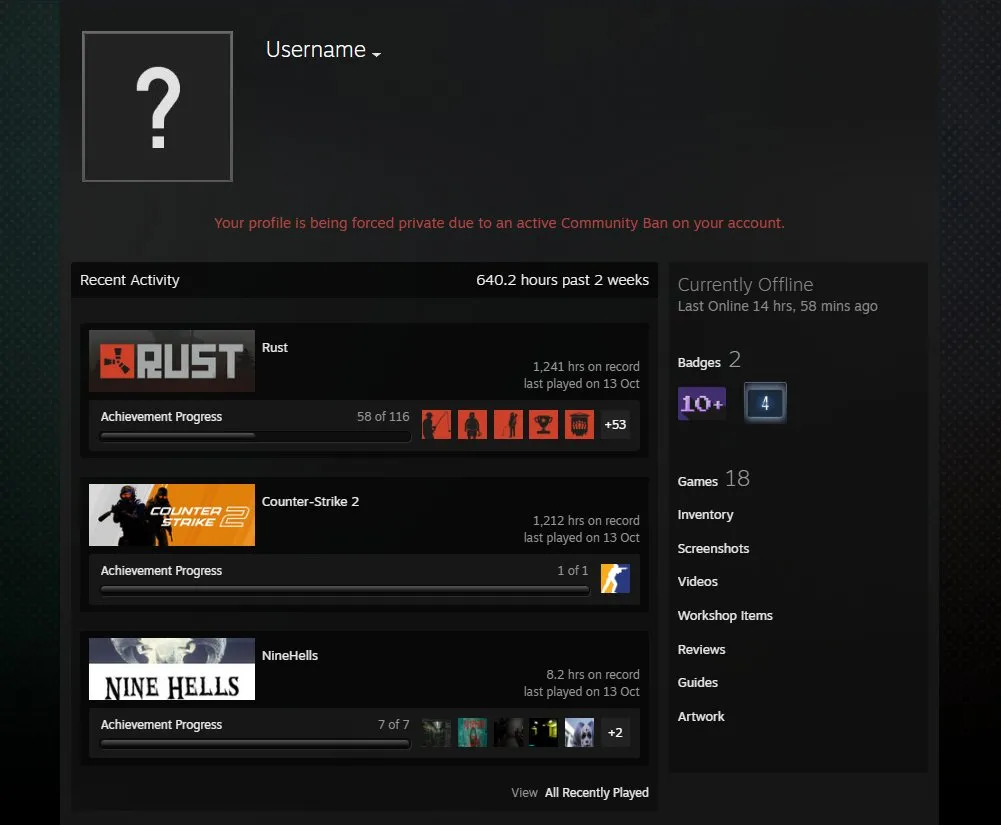Select the Counter-Strike 2 achievement icon
1001x825 pixels.
pos(615,579)
